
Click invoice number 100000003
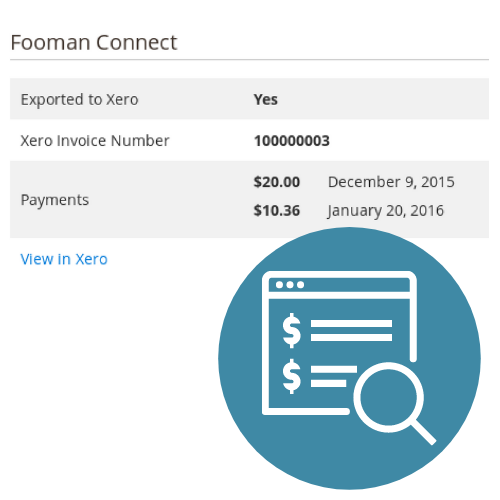(x=292, y=141)
